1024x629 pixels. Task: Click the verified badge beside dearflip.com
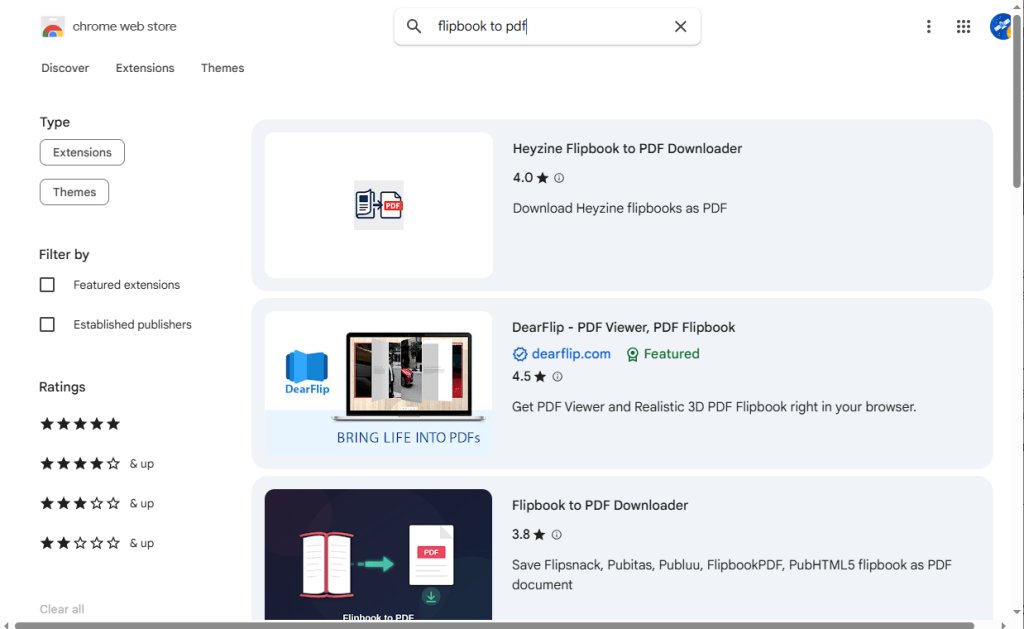click(520, 354)
